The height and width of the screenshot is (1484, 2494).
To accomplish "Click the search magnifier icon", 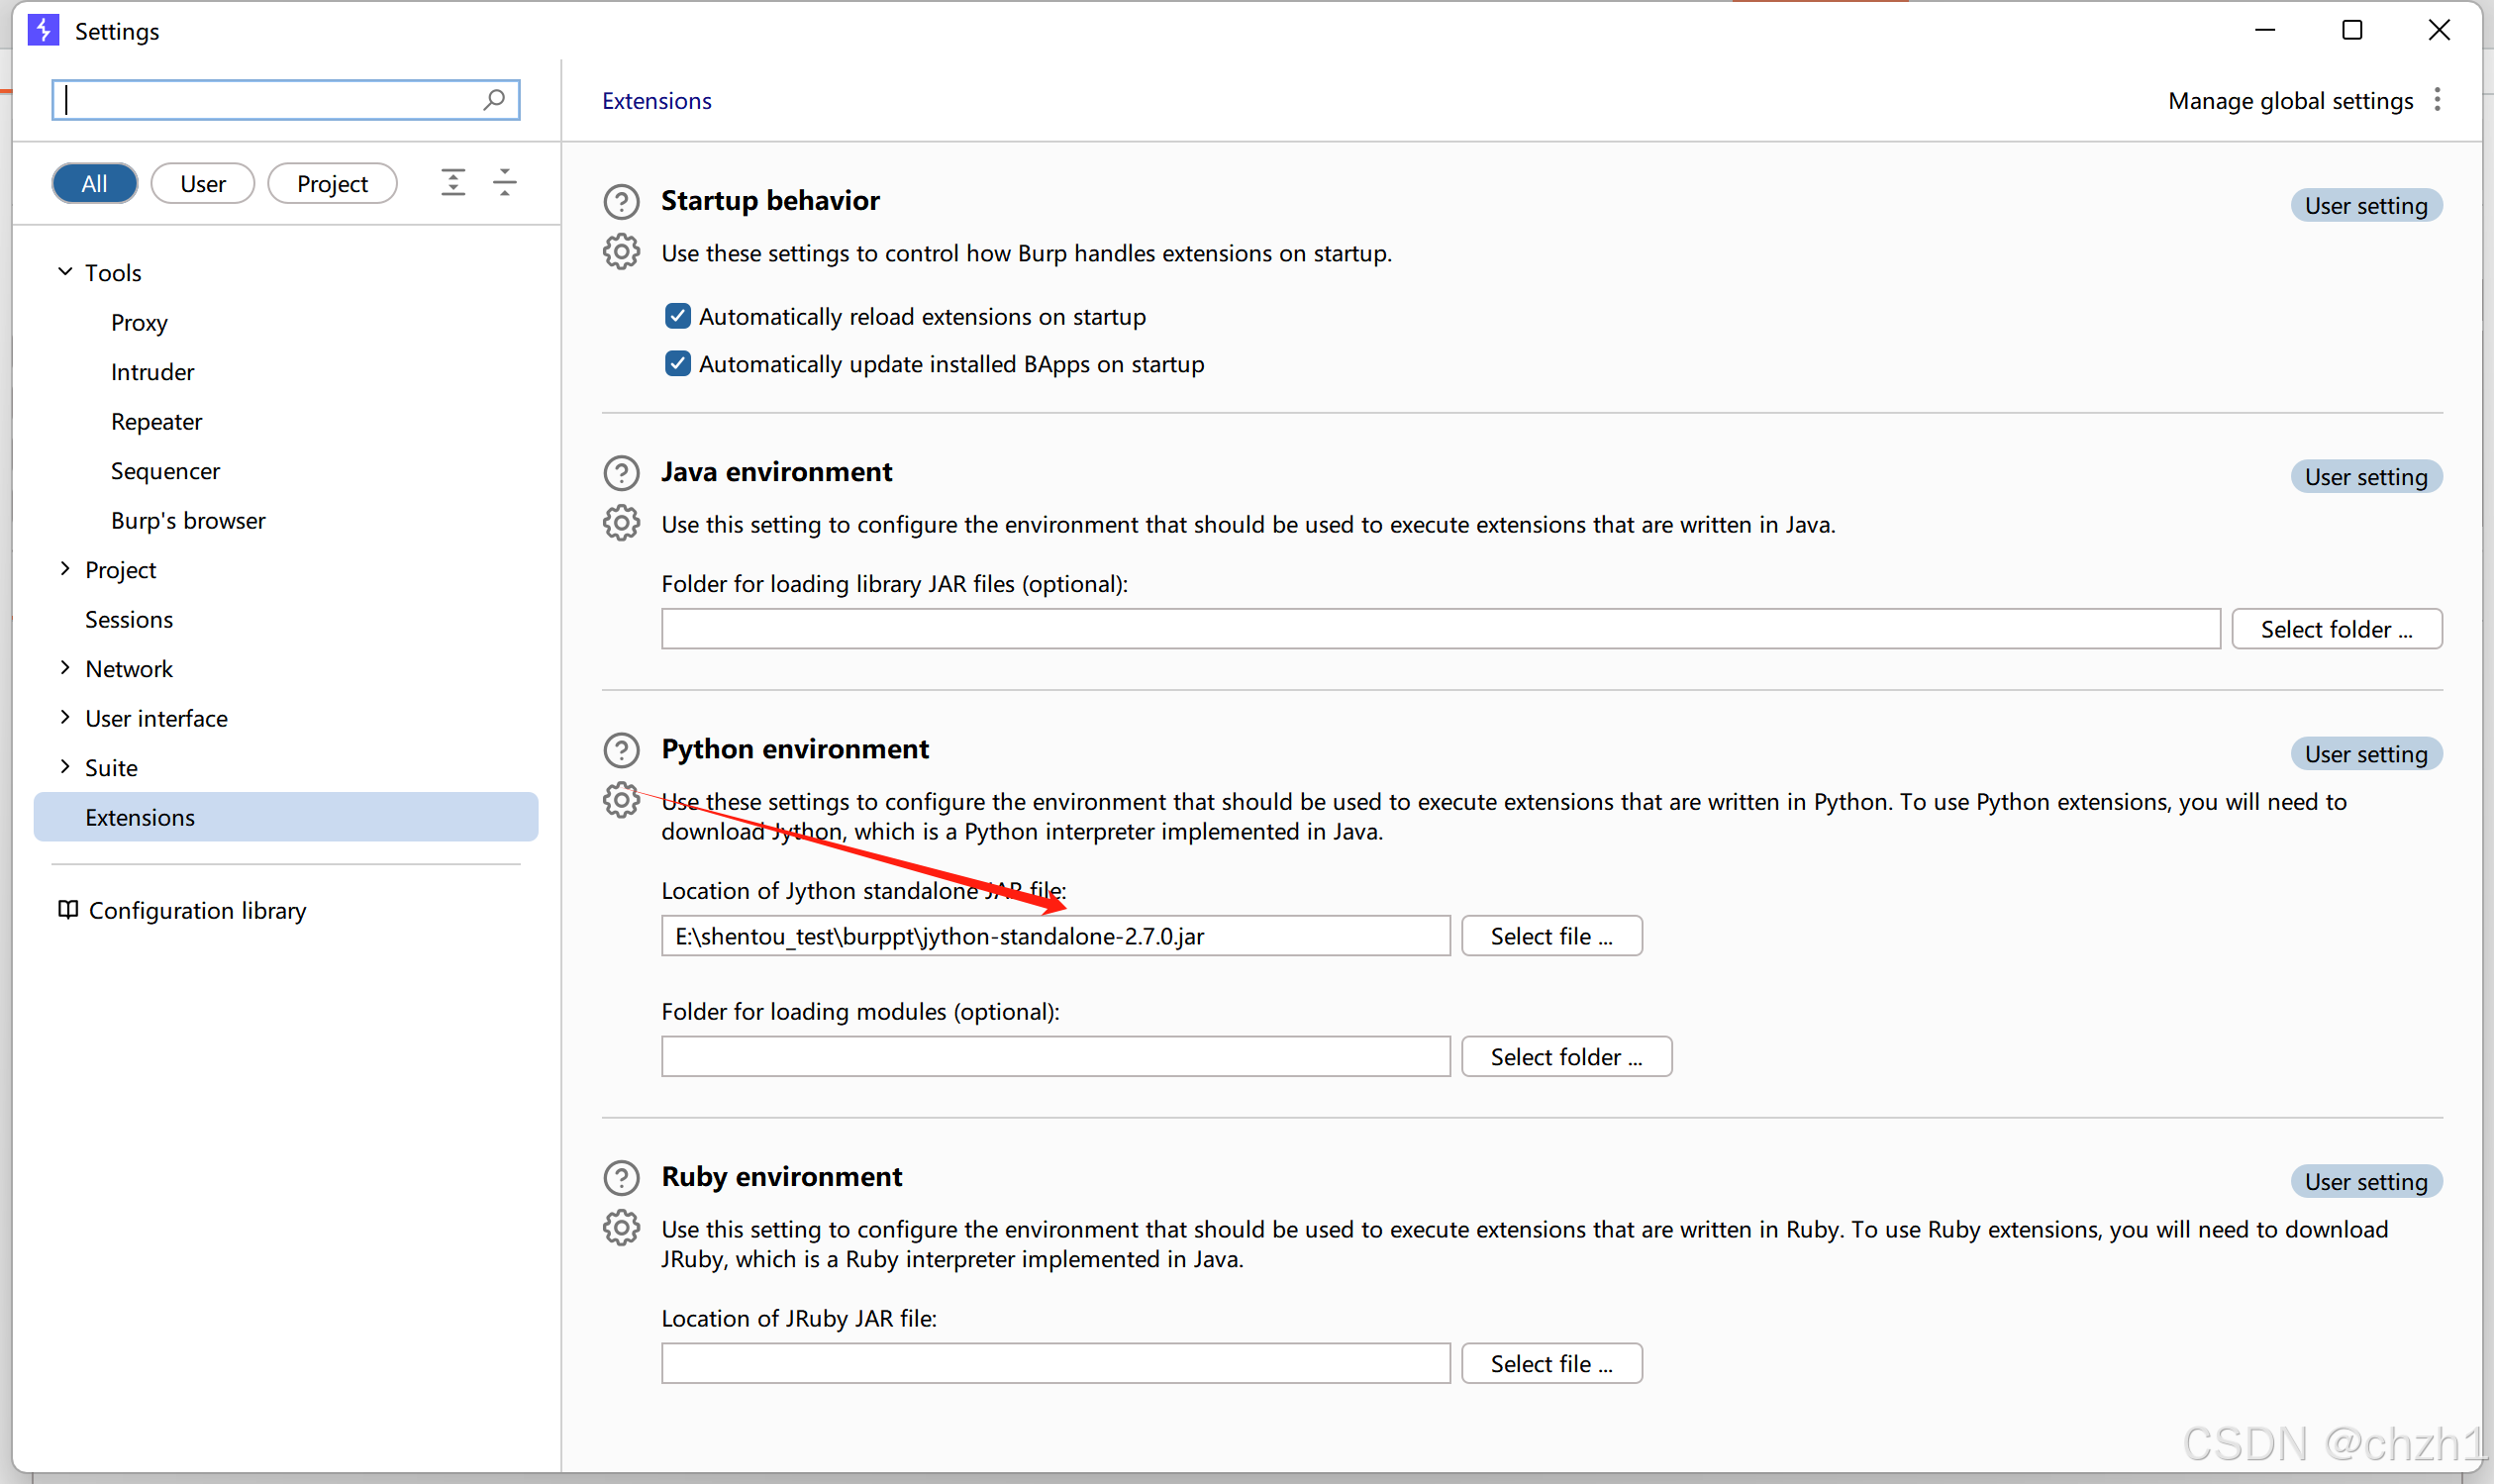I will (x=494, y=100).
